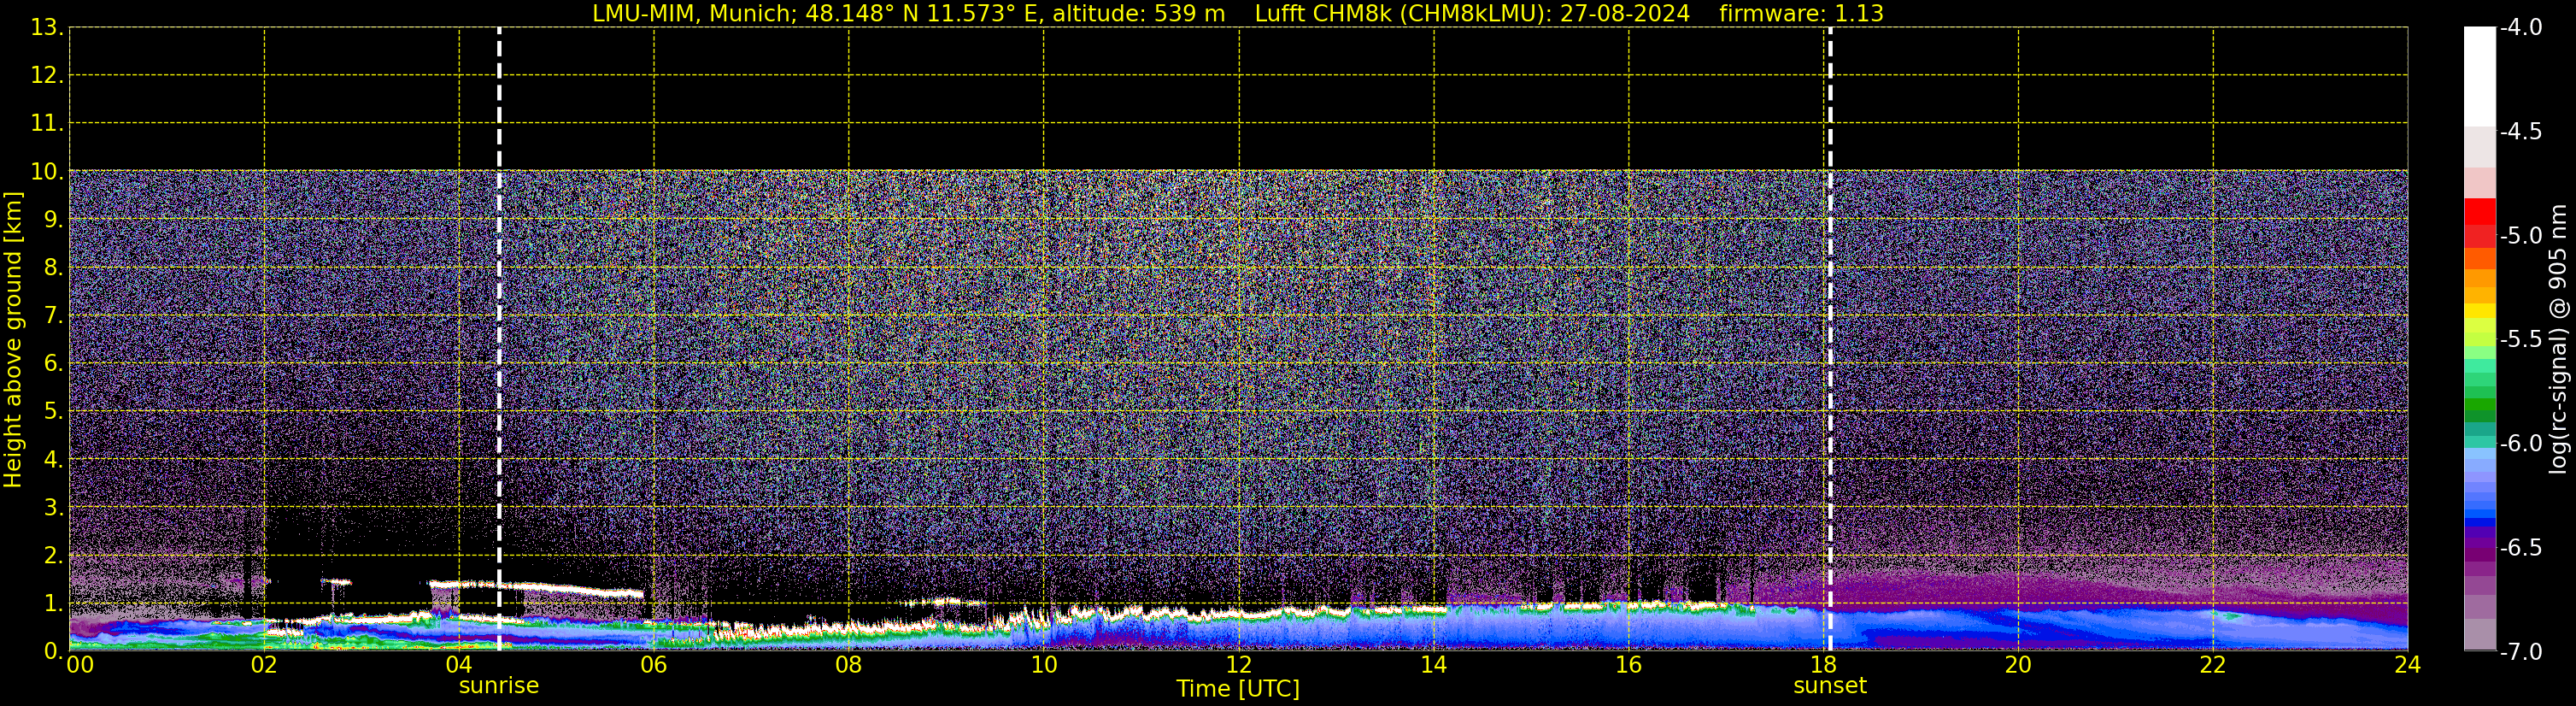2576x706 pixels.
Task: Click the 'sunset' label below the axis
Action: pyautogui.click(x=1830, y=686)
